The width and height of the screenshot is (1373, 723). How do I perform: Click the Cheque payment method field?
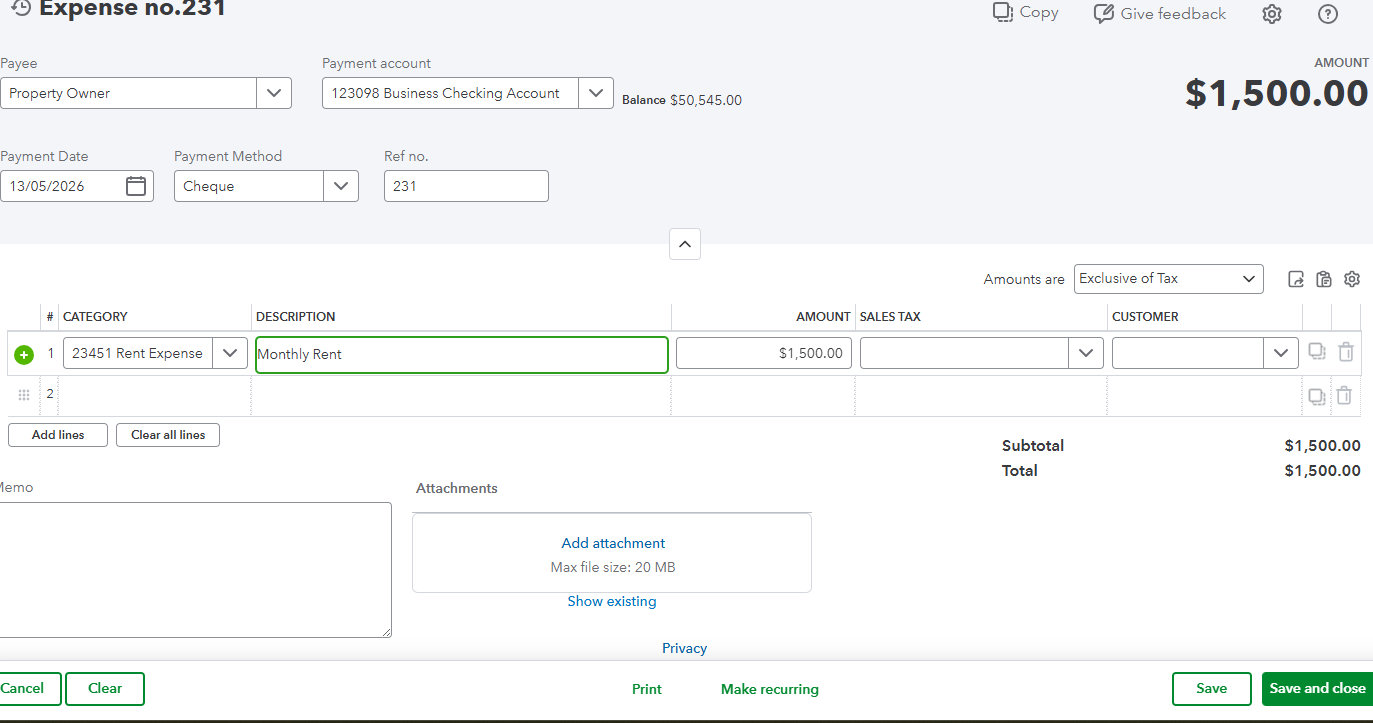click(249, 186)
